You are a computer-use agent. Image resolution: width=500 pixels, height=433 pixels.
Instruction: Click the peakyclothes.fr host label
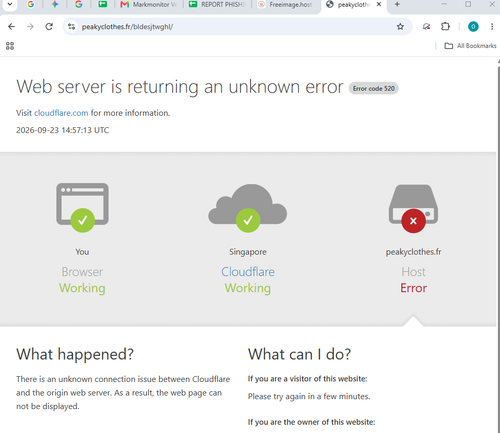click(413, 252)
